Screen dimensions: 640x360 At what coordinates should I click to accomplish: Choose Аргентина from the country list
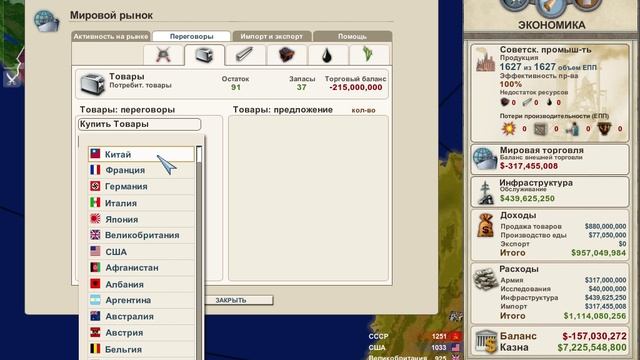tap(141, 300)
